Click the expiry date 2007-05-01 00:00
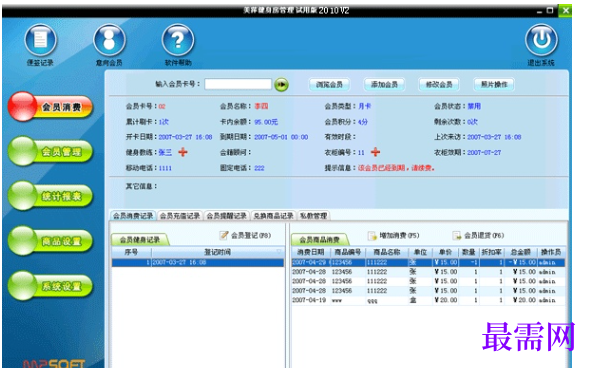594x368 pixels. (x=281, y=137)
